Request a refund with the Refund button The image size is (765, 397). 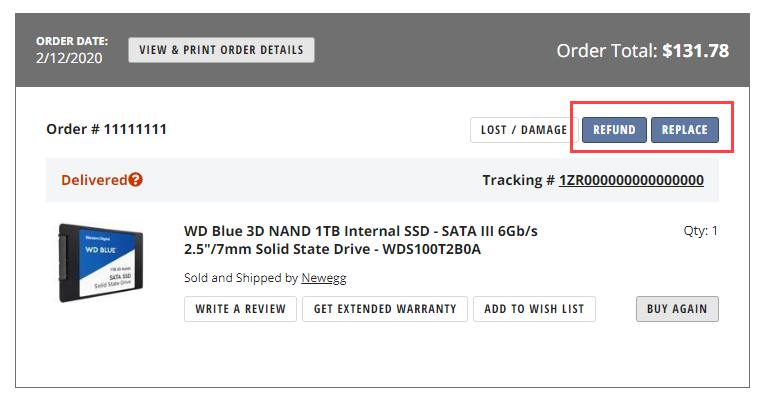[x=614, y=130]
